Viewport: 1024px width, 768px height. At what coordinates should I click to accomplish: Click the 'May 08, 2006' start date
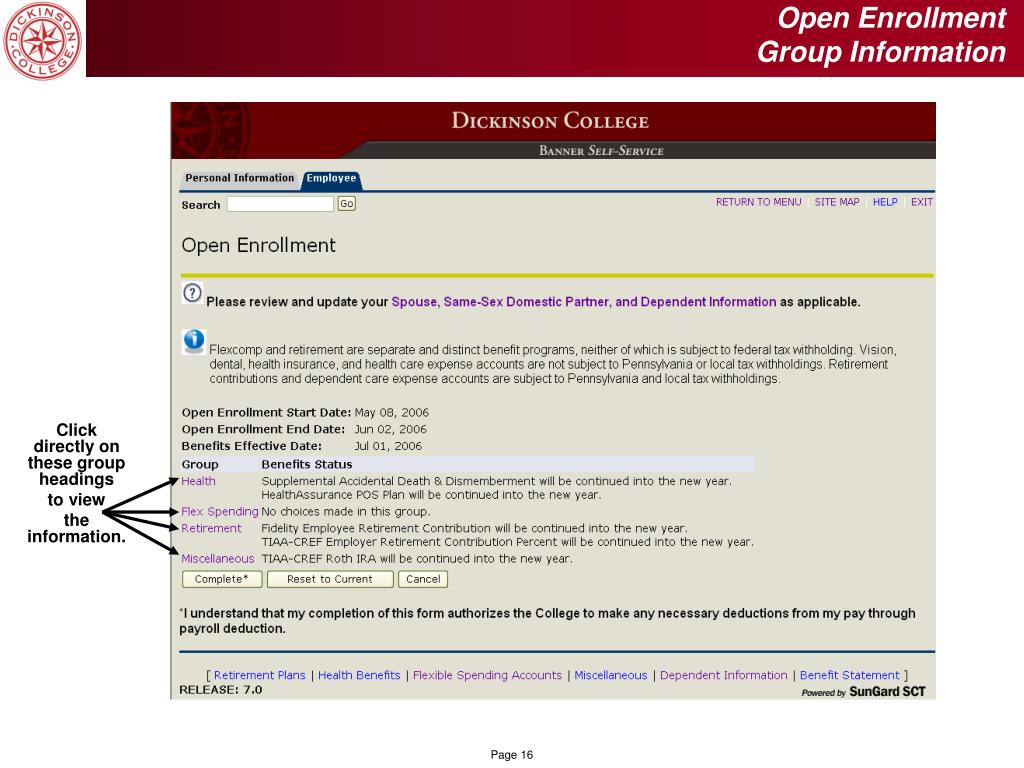(392, 413)
